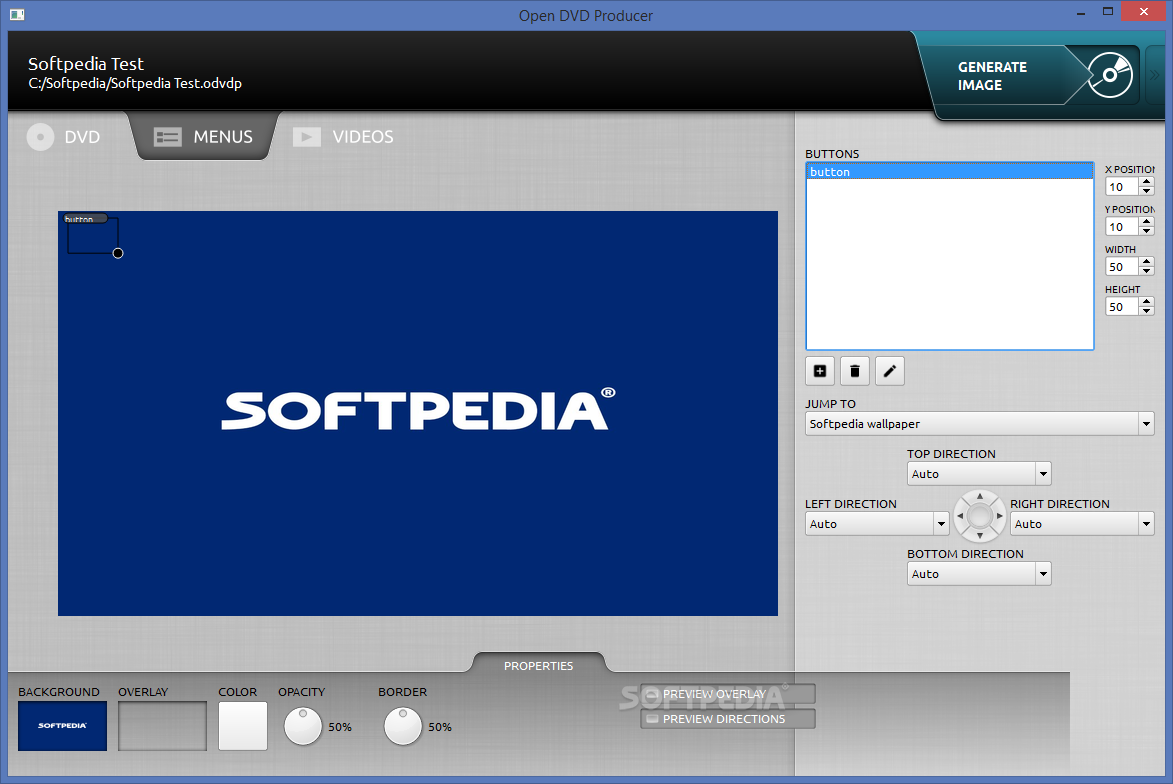Decrease the Y POSITION value

[1146, 231]
